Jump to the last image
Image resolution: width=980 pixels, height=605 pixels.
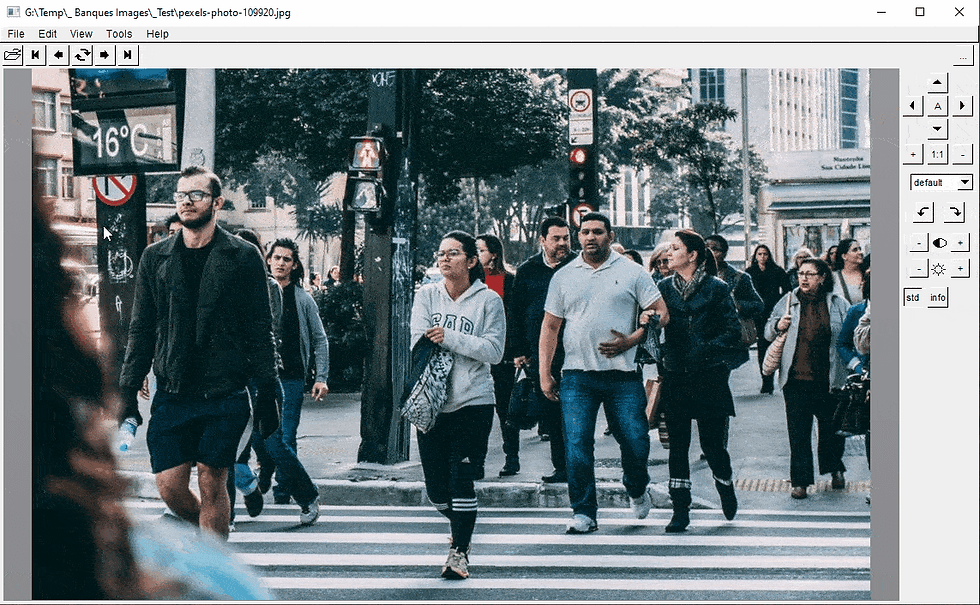(x=128, y=55)
